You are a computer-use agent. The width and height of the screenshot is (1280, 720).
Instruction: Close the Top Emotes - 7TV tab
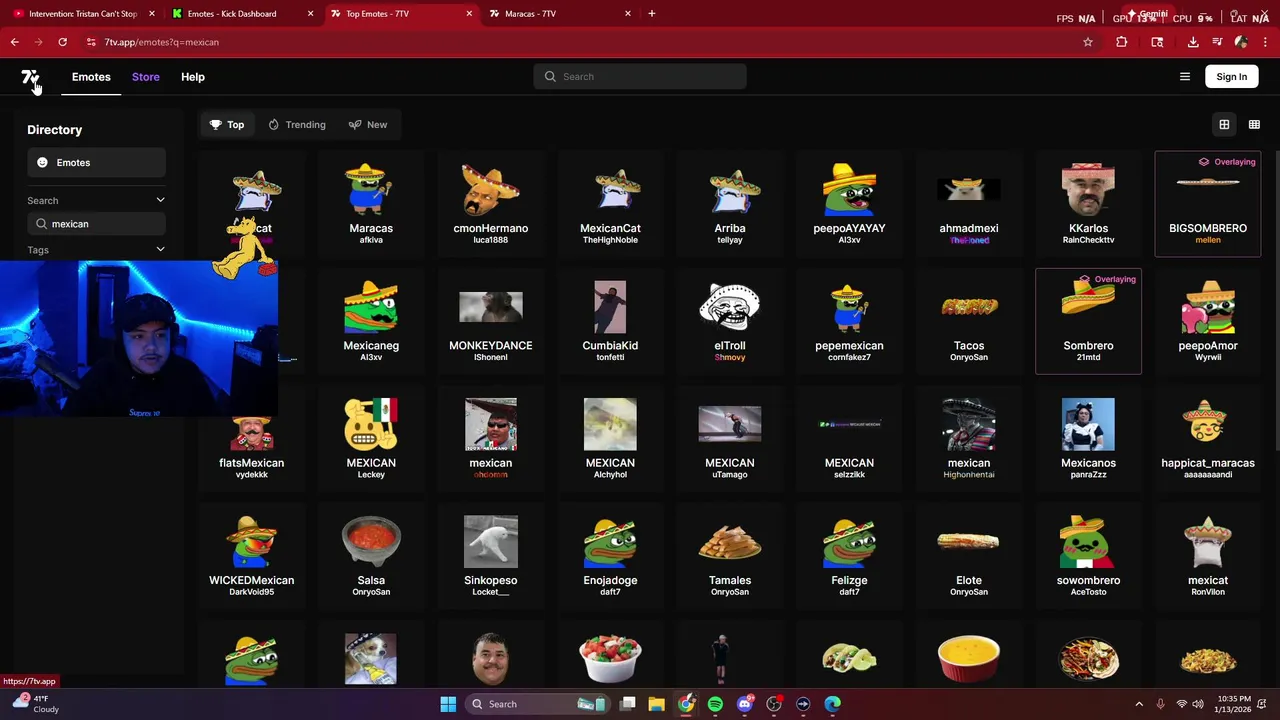tap(469, 14)
